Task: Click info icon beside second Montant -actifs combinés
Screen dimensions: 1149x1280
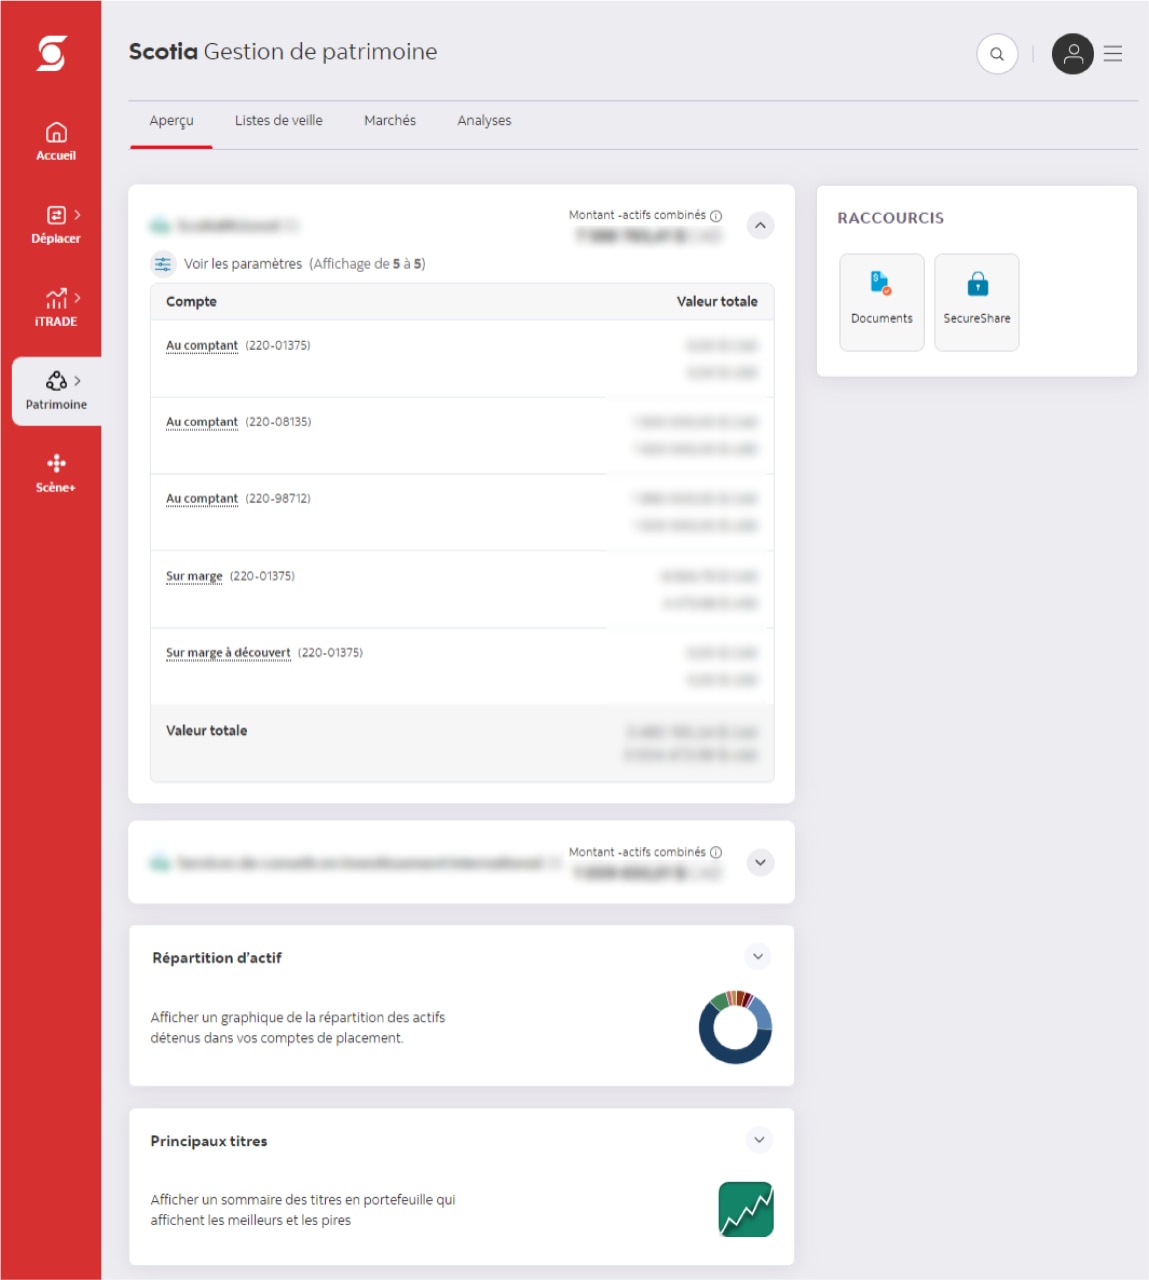Action: pos(716,853)
